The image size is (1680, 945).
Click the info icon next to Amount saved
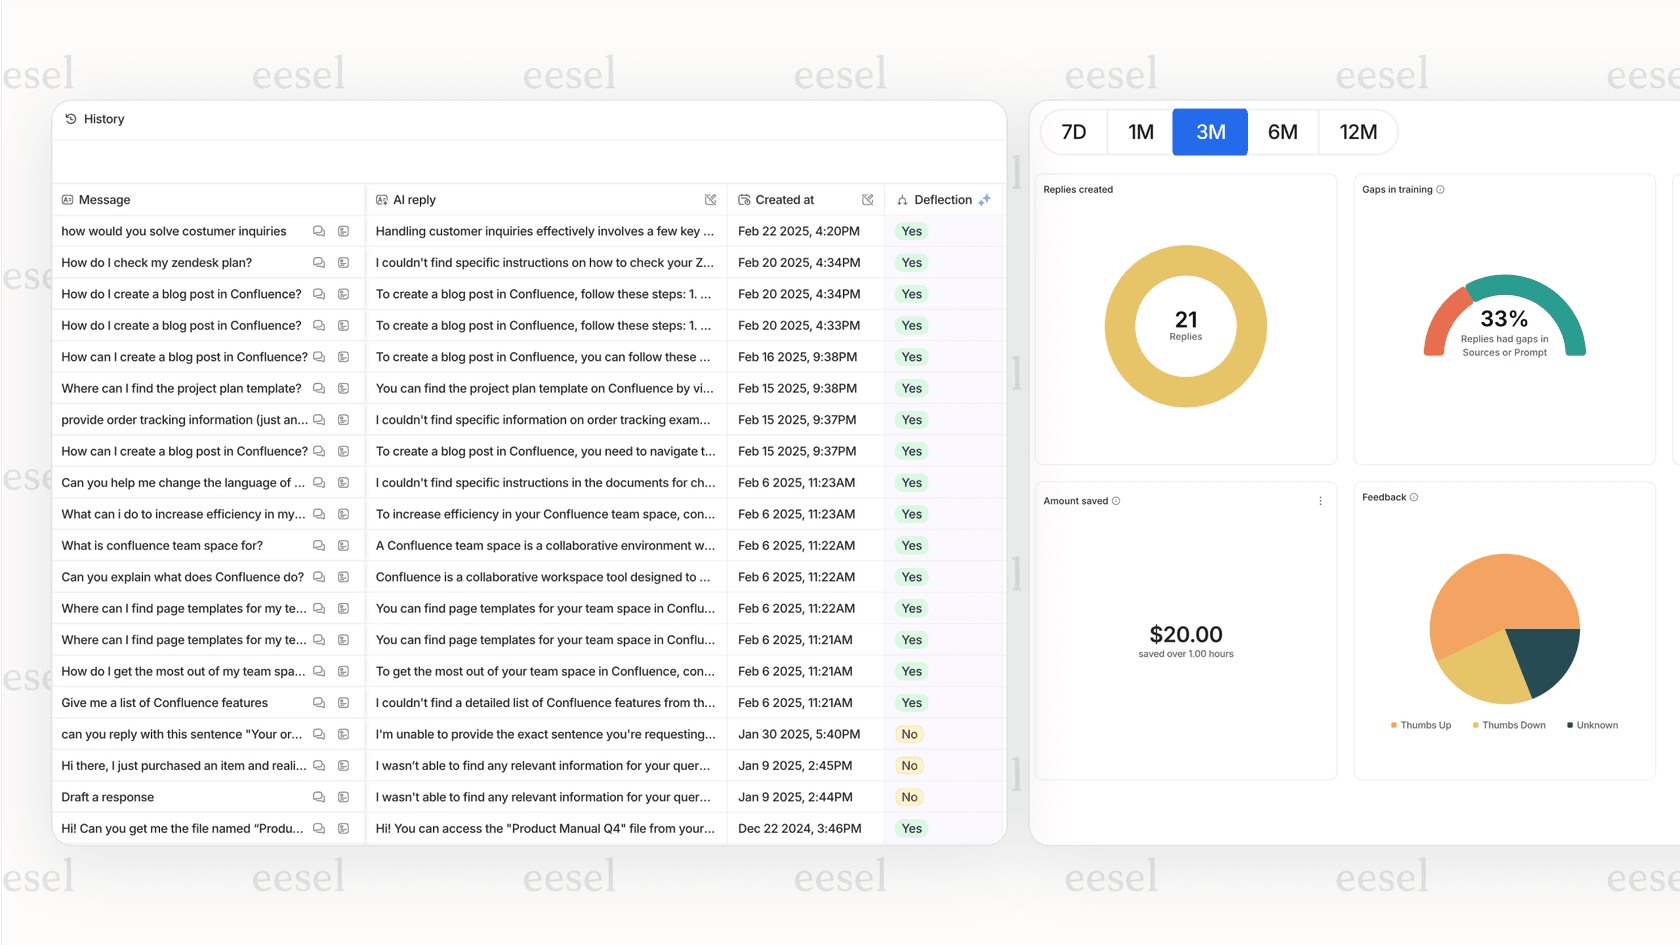click(1116, 501)
